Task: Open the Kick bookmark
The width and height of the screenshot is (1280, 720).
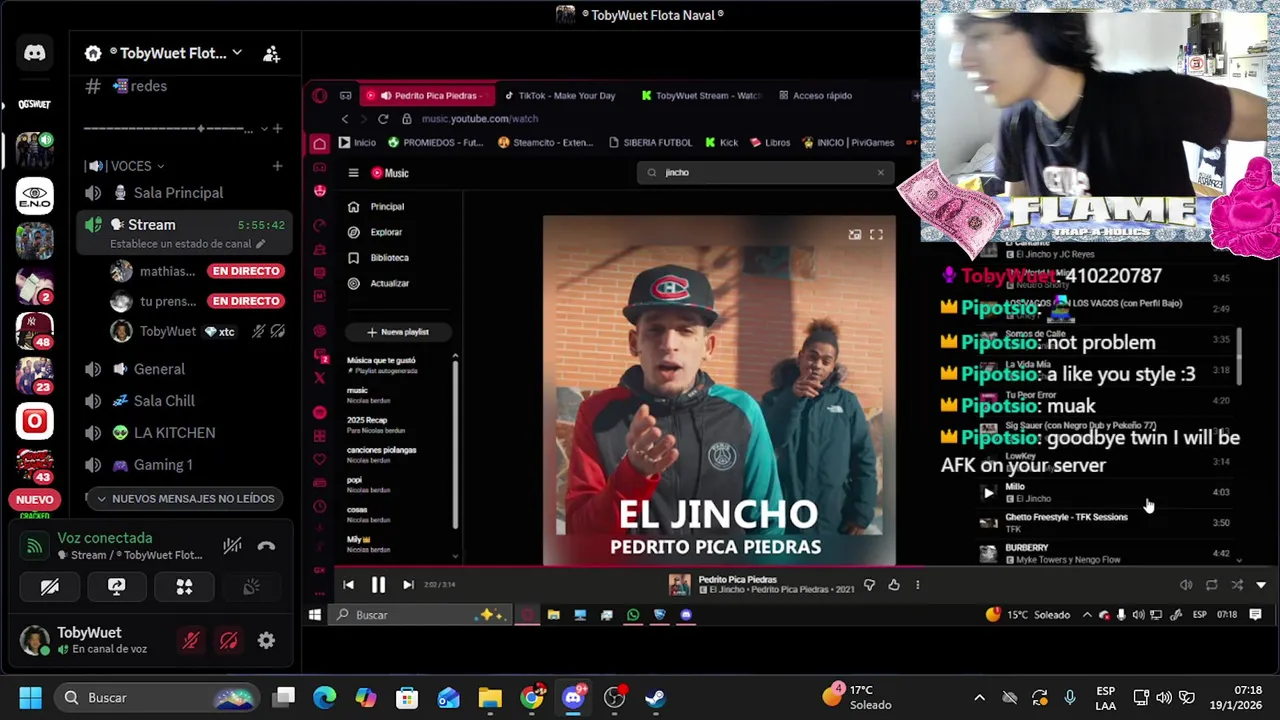Action: [722, 143]
